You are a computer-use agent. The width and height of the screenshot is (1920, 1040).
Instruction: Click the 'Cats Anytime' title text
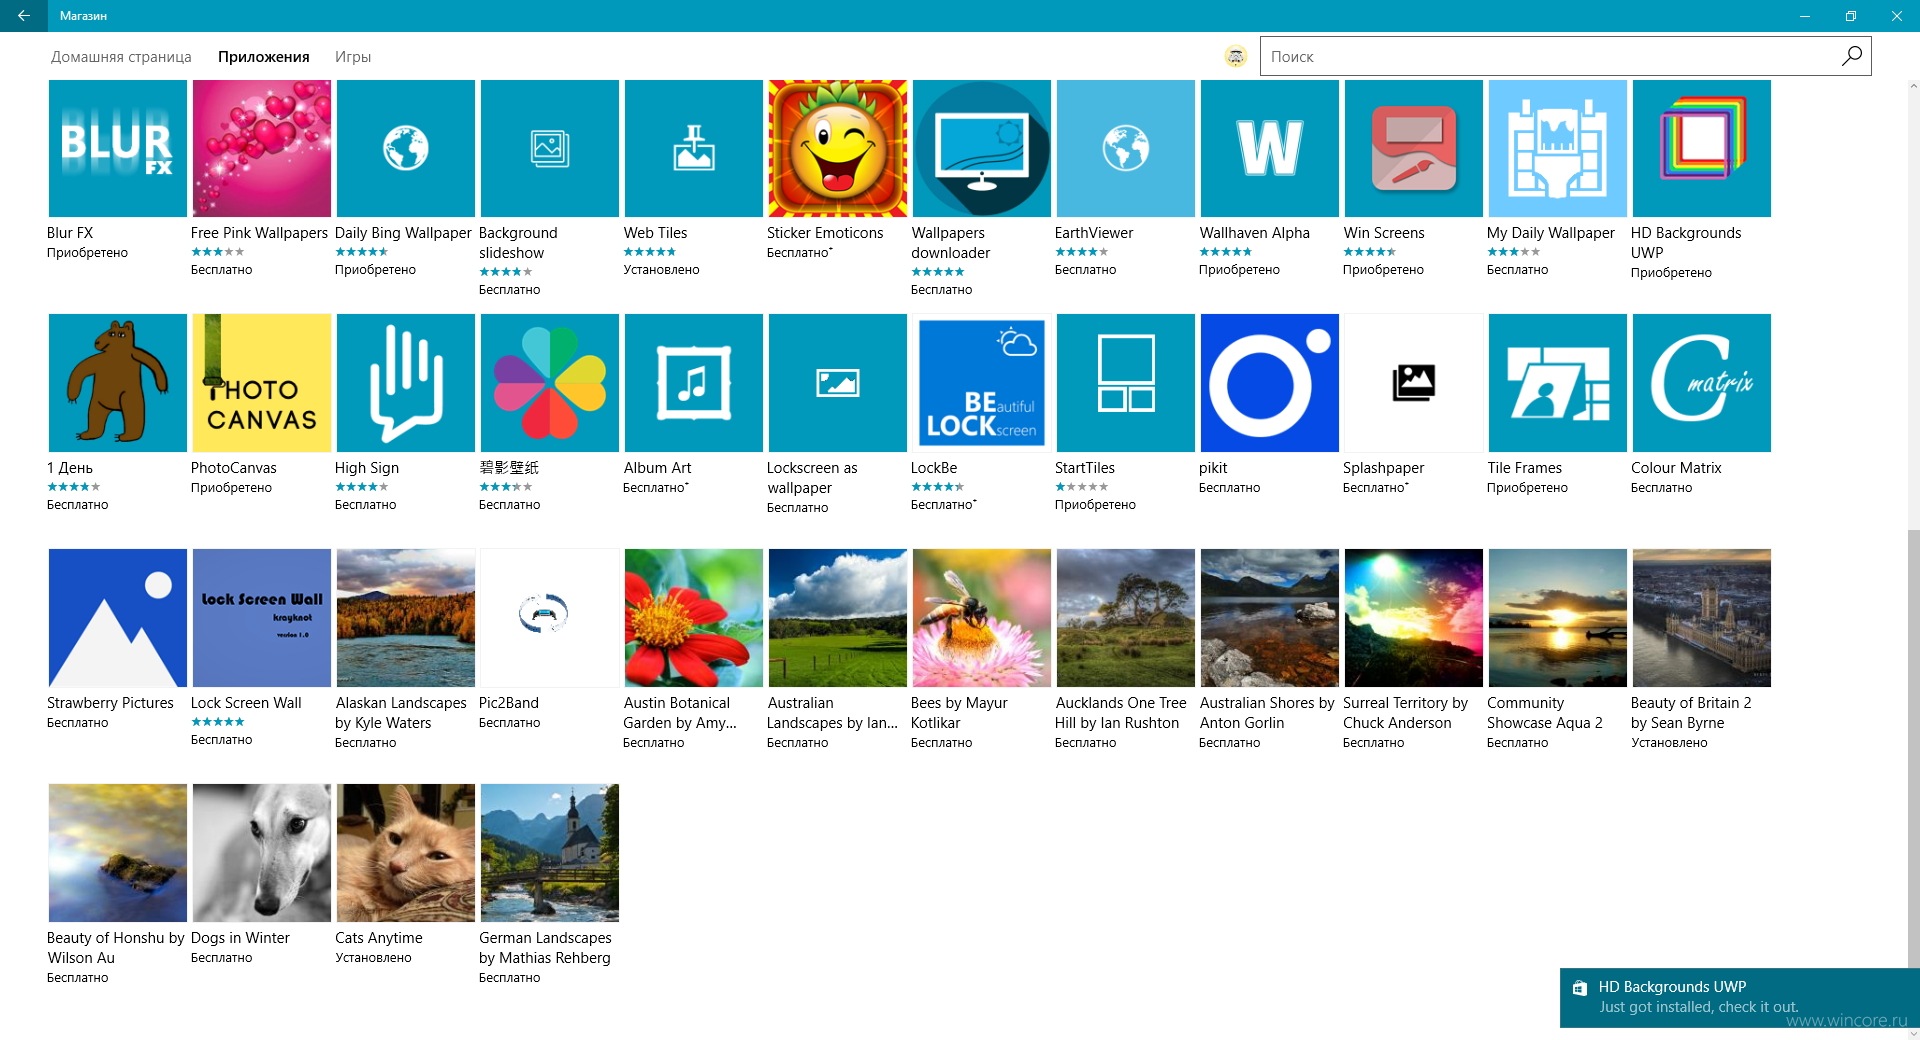point(378,938)
